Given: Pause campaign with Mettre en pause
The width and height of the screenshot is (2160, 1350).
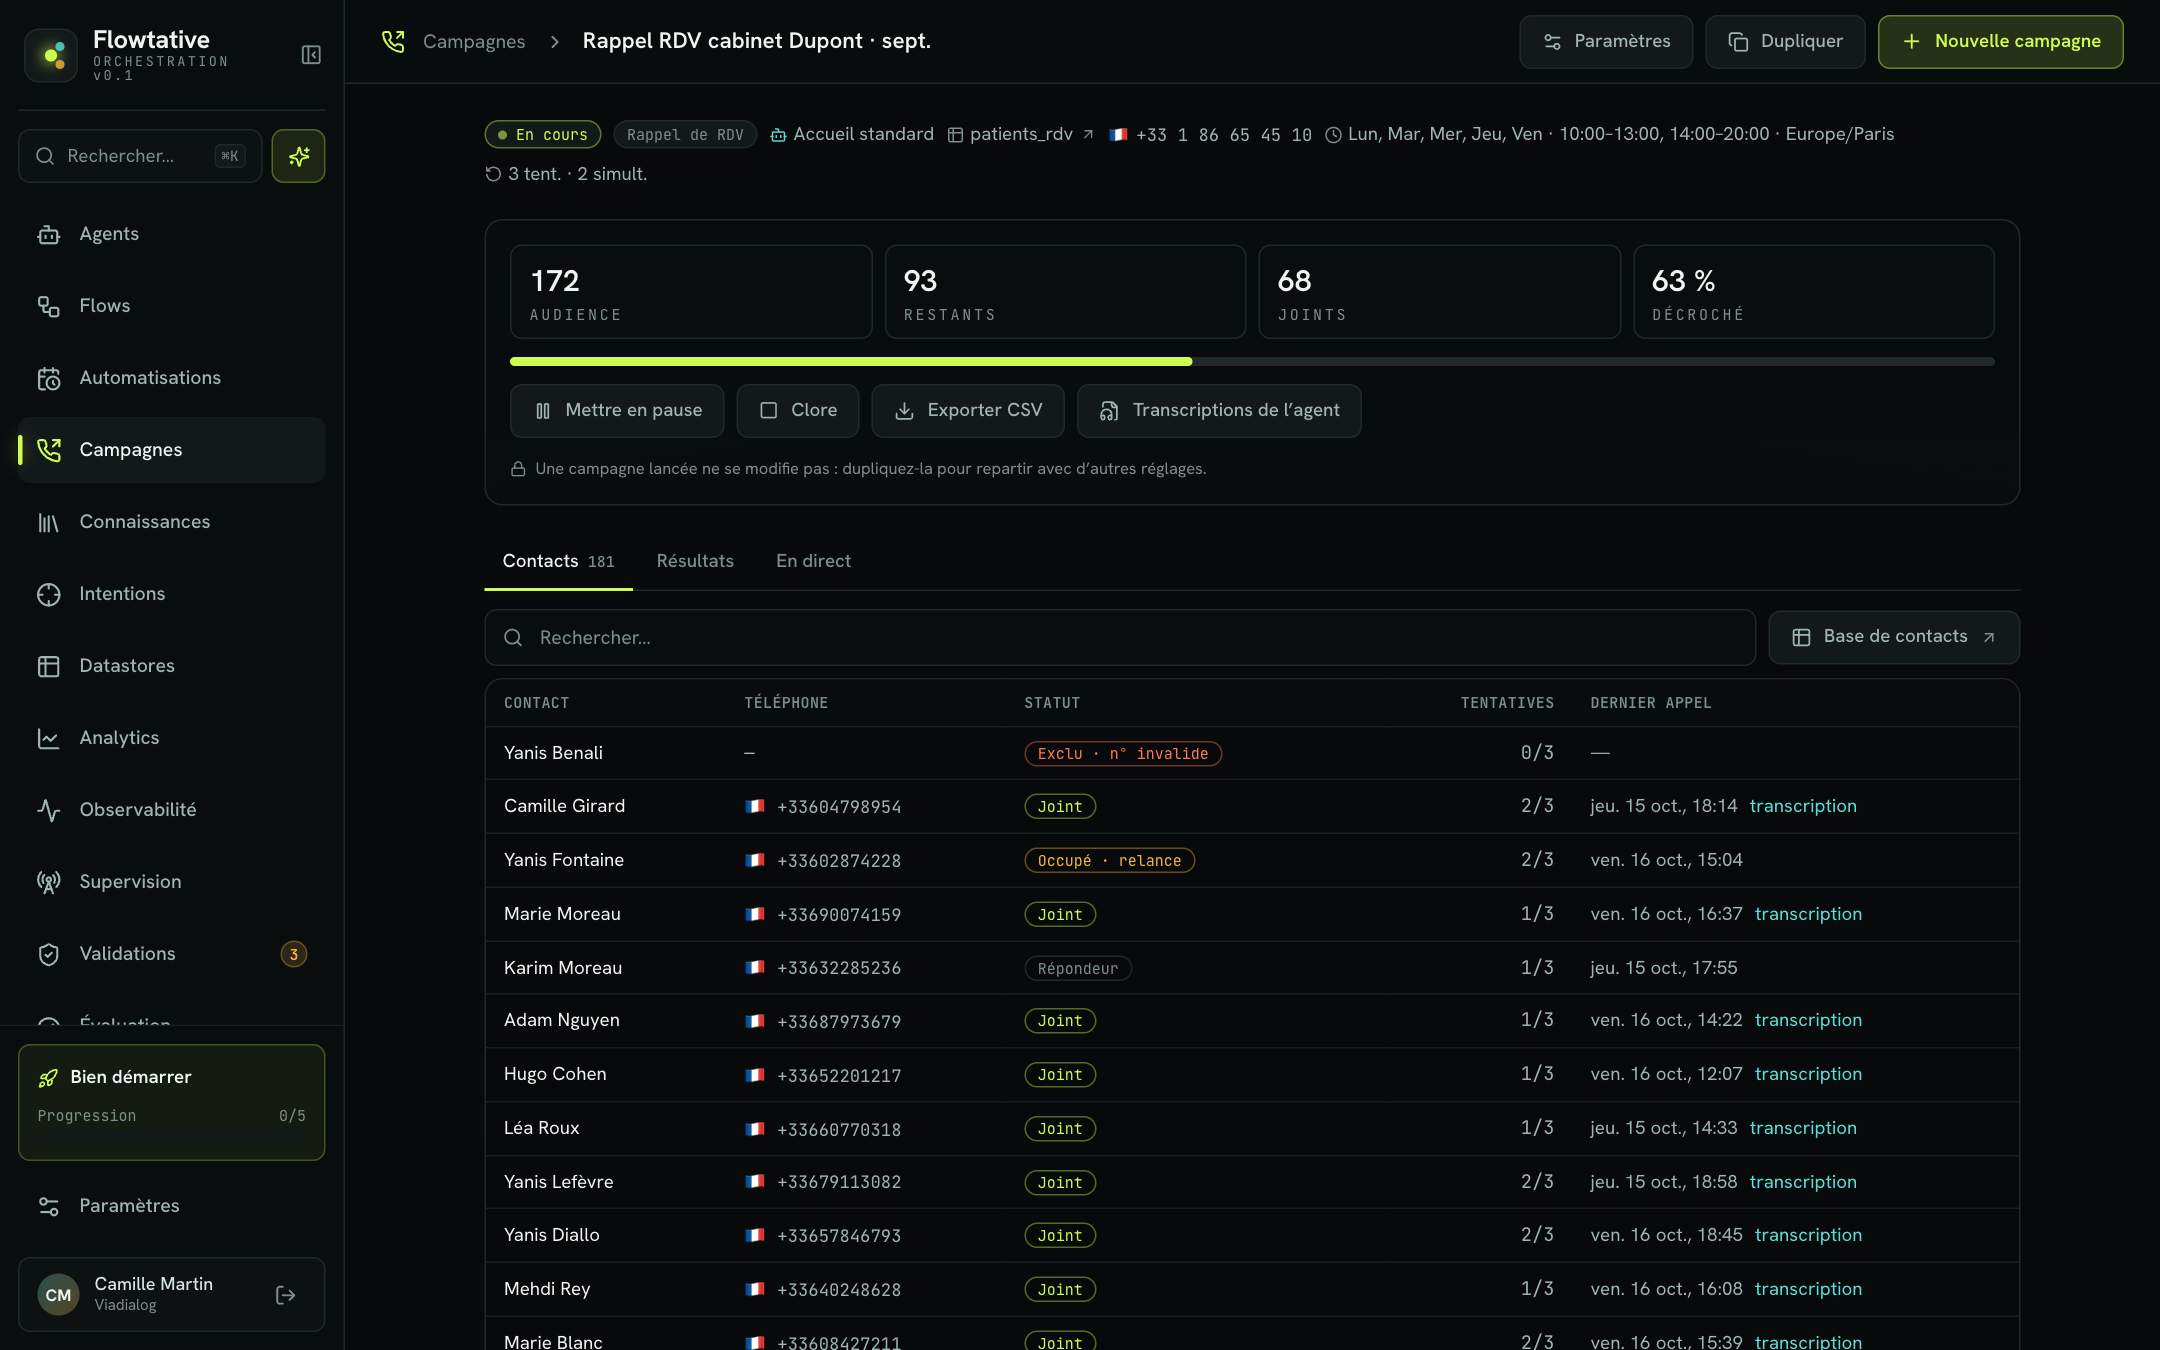Looking at the screenshot, I should 617,411.
